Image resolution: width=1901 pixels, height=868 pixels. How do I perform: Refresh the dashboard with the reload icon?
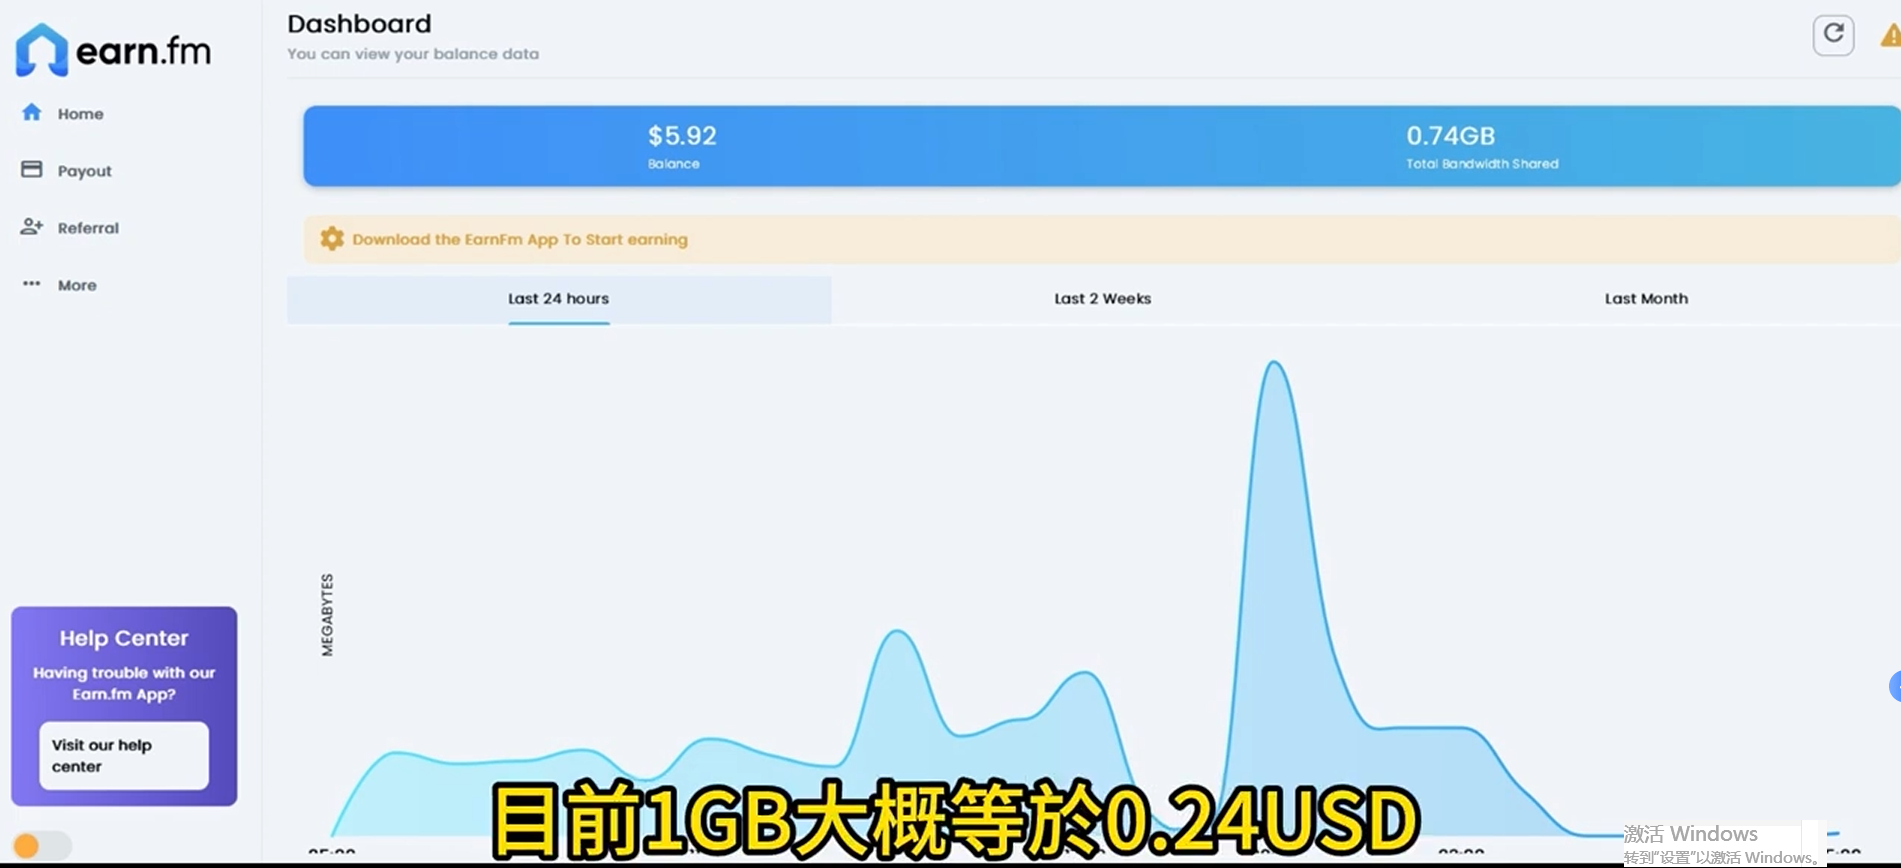[x=1833, y=35]
